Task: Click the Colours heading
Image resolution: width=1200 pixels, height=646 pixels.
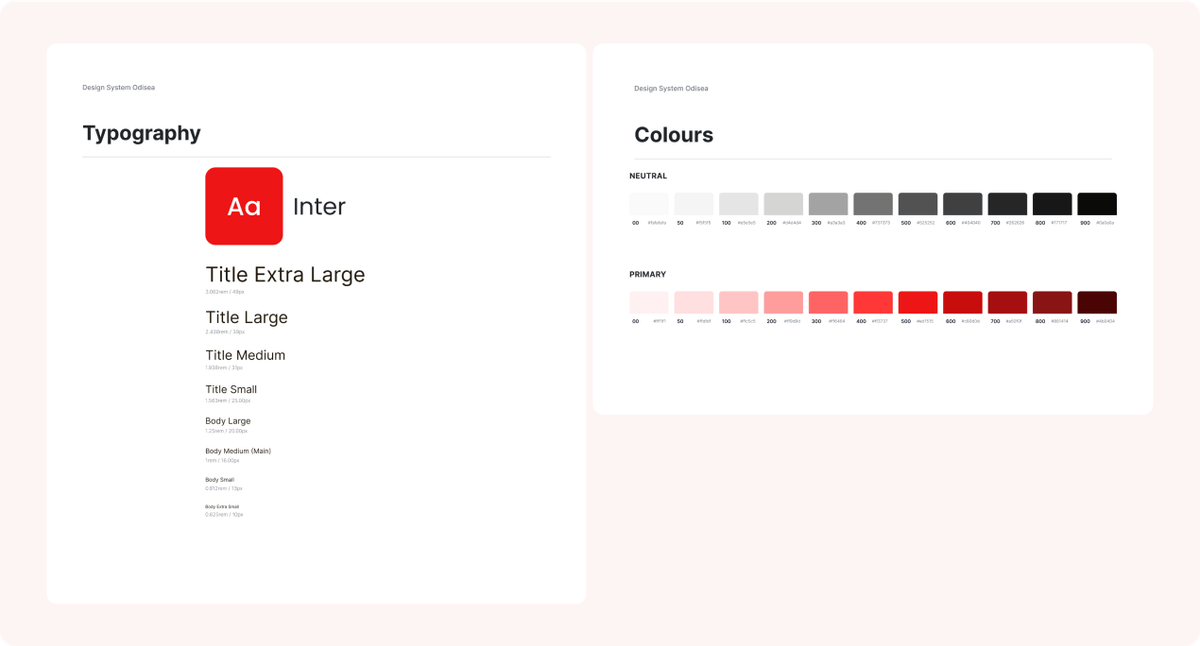Action: pyautogui.click(x=674, y=135)
